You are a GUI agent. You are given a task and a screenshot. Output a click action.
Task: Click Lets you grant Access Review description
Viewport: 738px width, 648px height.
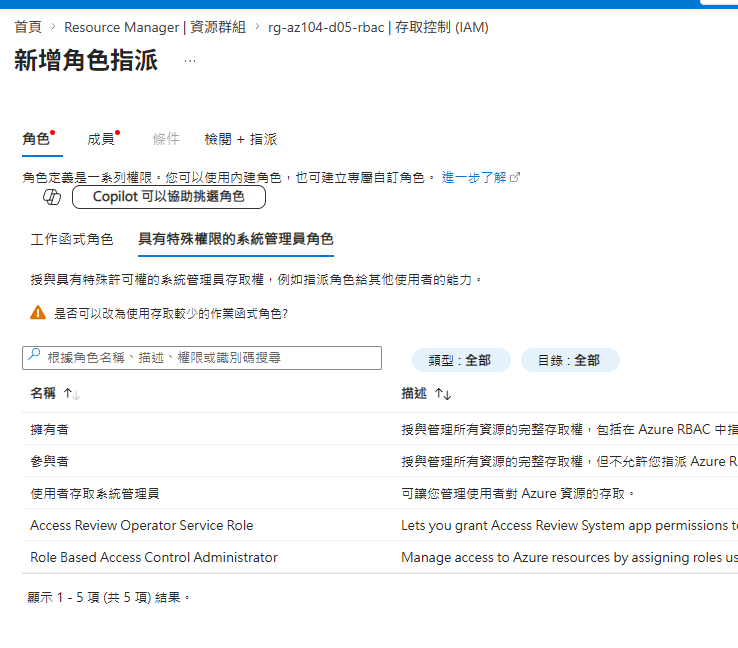(570, 526)
